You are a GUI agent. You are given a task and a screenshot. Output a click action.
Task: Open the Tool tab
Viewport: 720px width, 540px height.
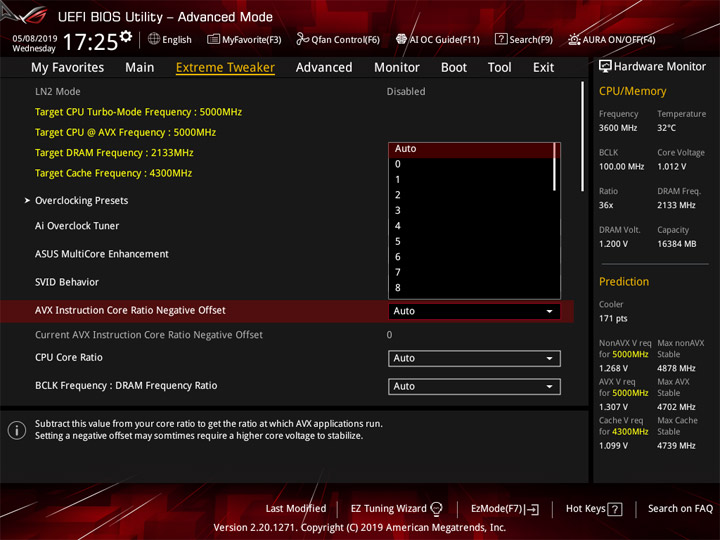click(x=500, y=68)
